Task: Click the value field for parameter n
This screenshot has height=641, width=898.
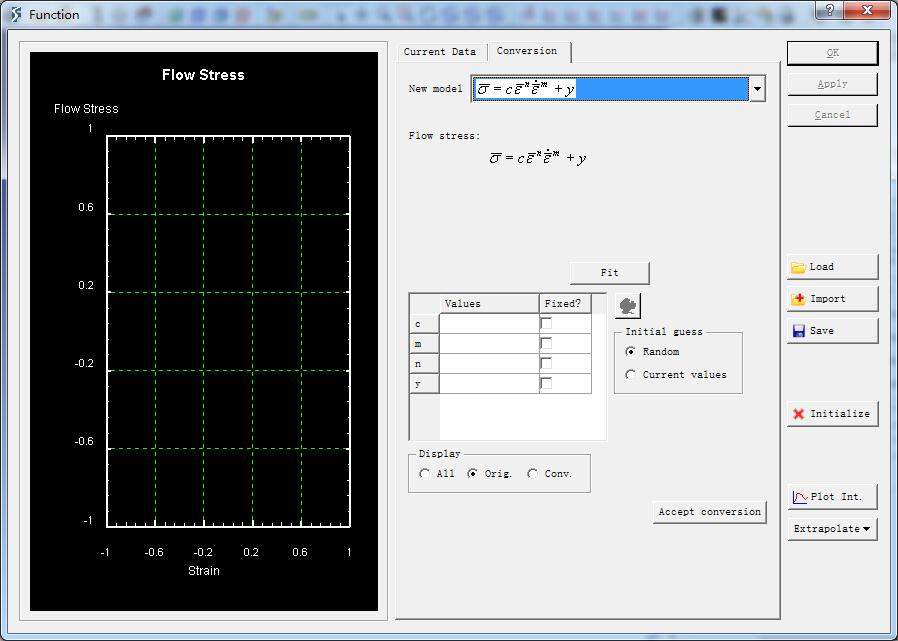Action: 489,364
